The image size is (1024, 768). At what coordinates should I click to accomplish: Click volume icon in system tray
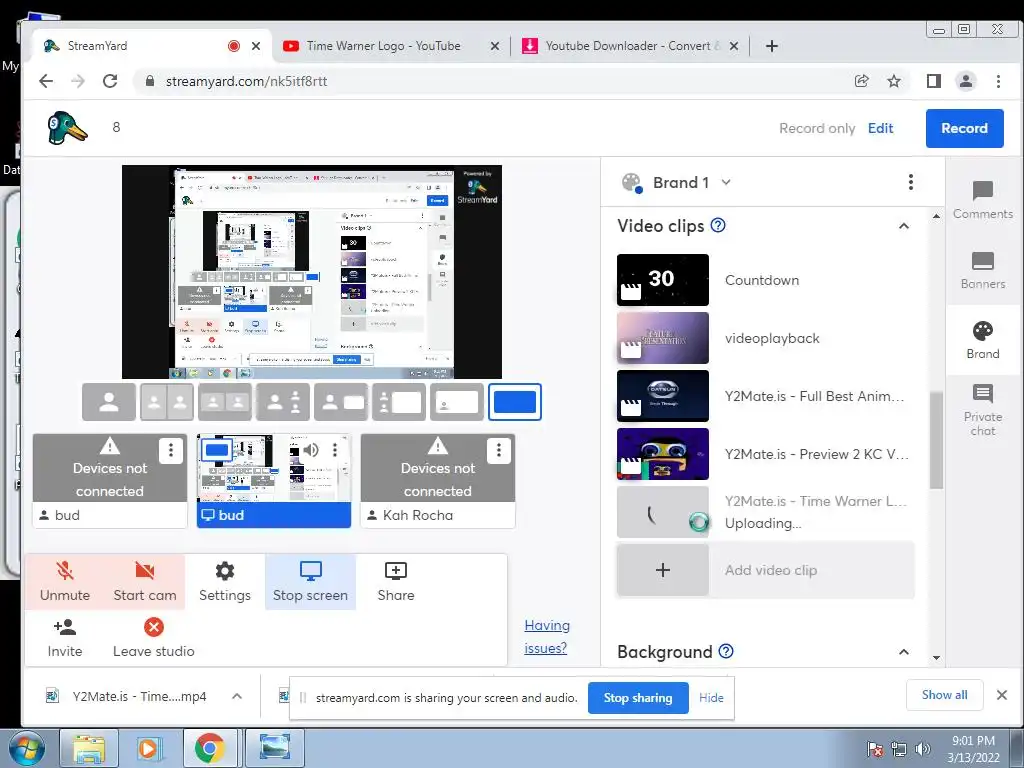[923, 748]
